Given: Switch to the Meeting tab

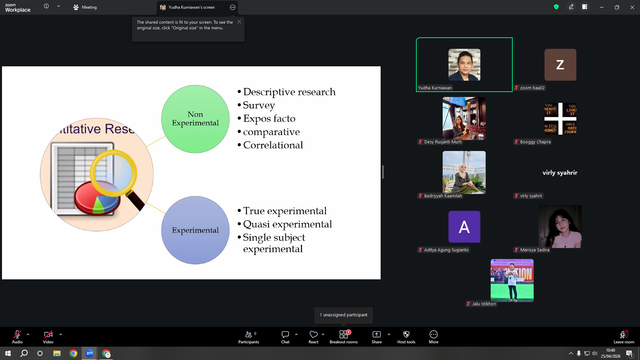Looking at the screenshot, I should [85, 7].
